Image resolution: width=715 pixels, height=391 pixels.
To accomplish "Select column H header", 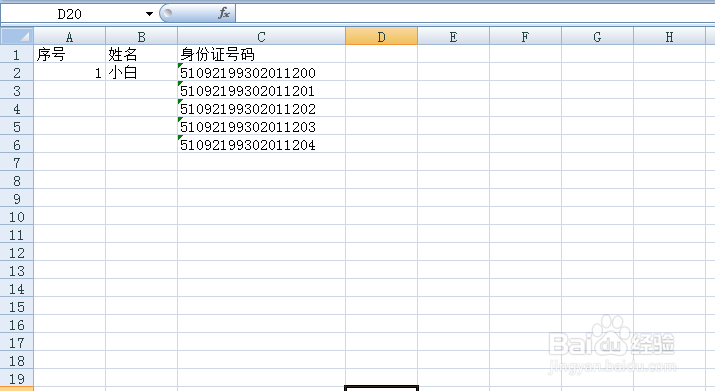I will [x=669, y=36].
